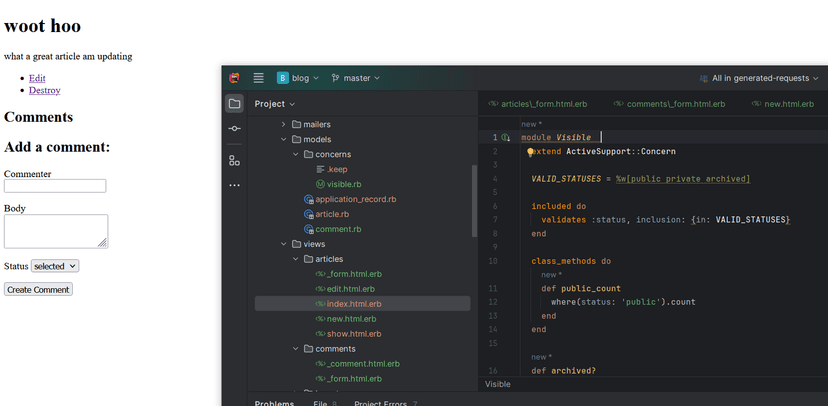Click the RubyMine application logo icon

tap(234, 78)
